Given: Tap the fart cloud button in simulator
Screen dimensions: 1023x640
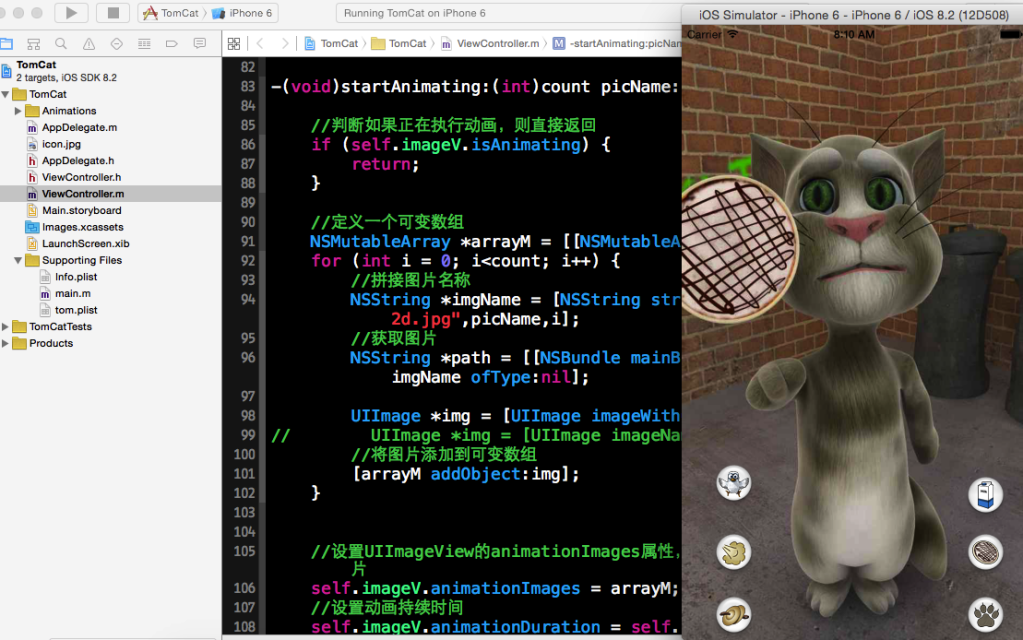Looking at the screenshot, I should click(x=734, y=553).
